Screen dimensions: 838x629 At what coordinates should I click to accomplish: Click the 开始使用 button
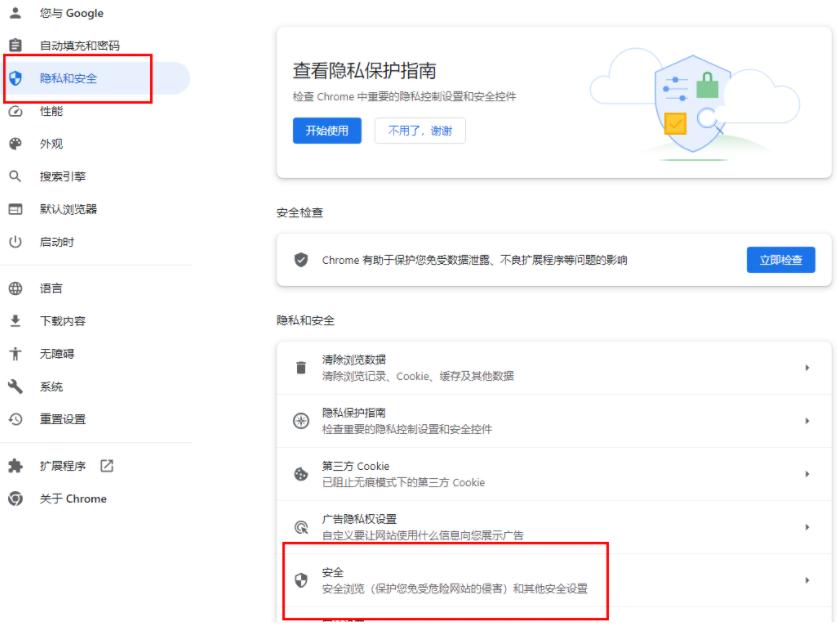point(327,131)
